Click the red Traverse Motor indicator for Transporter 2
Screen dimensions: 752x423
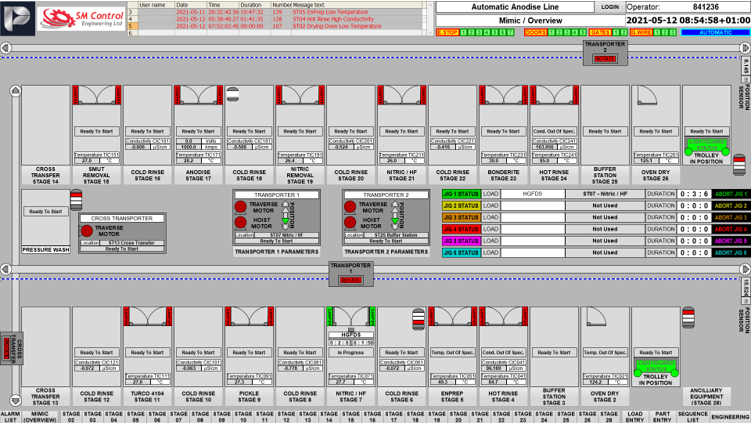(x=350, y=207)
